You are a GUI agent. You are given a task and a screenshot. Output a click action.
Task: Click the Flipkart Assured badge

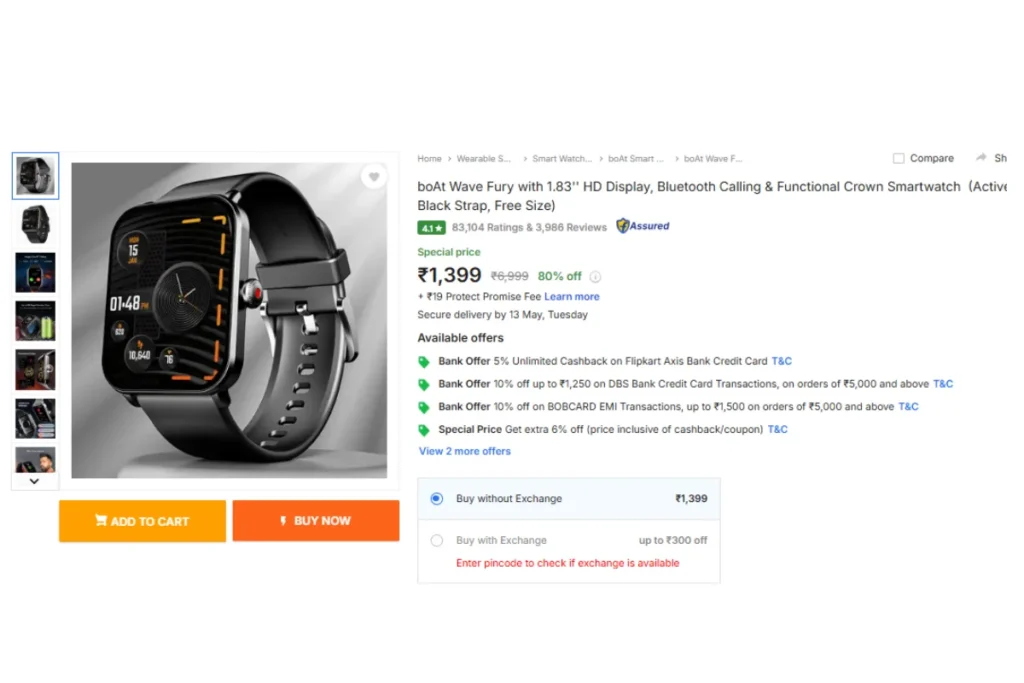pyautogui.click(x=643, y=226)
